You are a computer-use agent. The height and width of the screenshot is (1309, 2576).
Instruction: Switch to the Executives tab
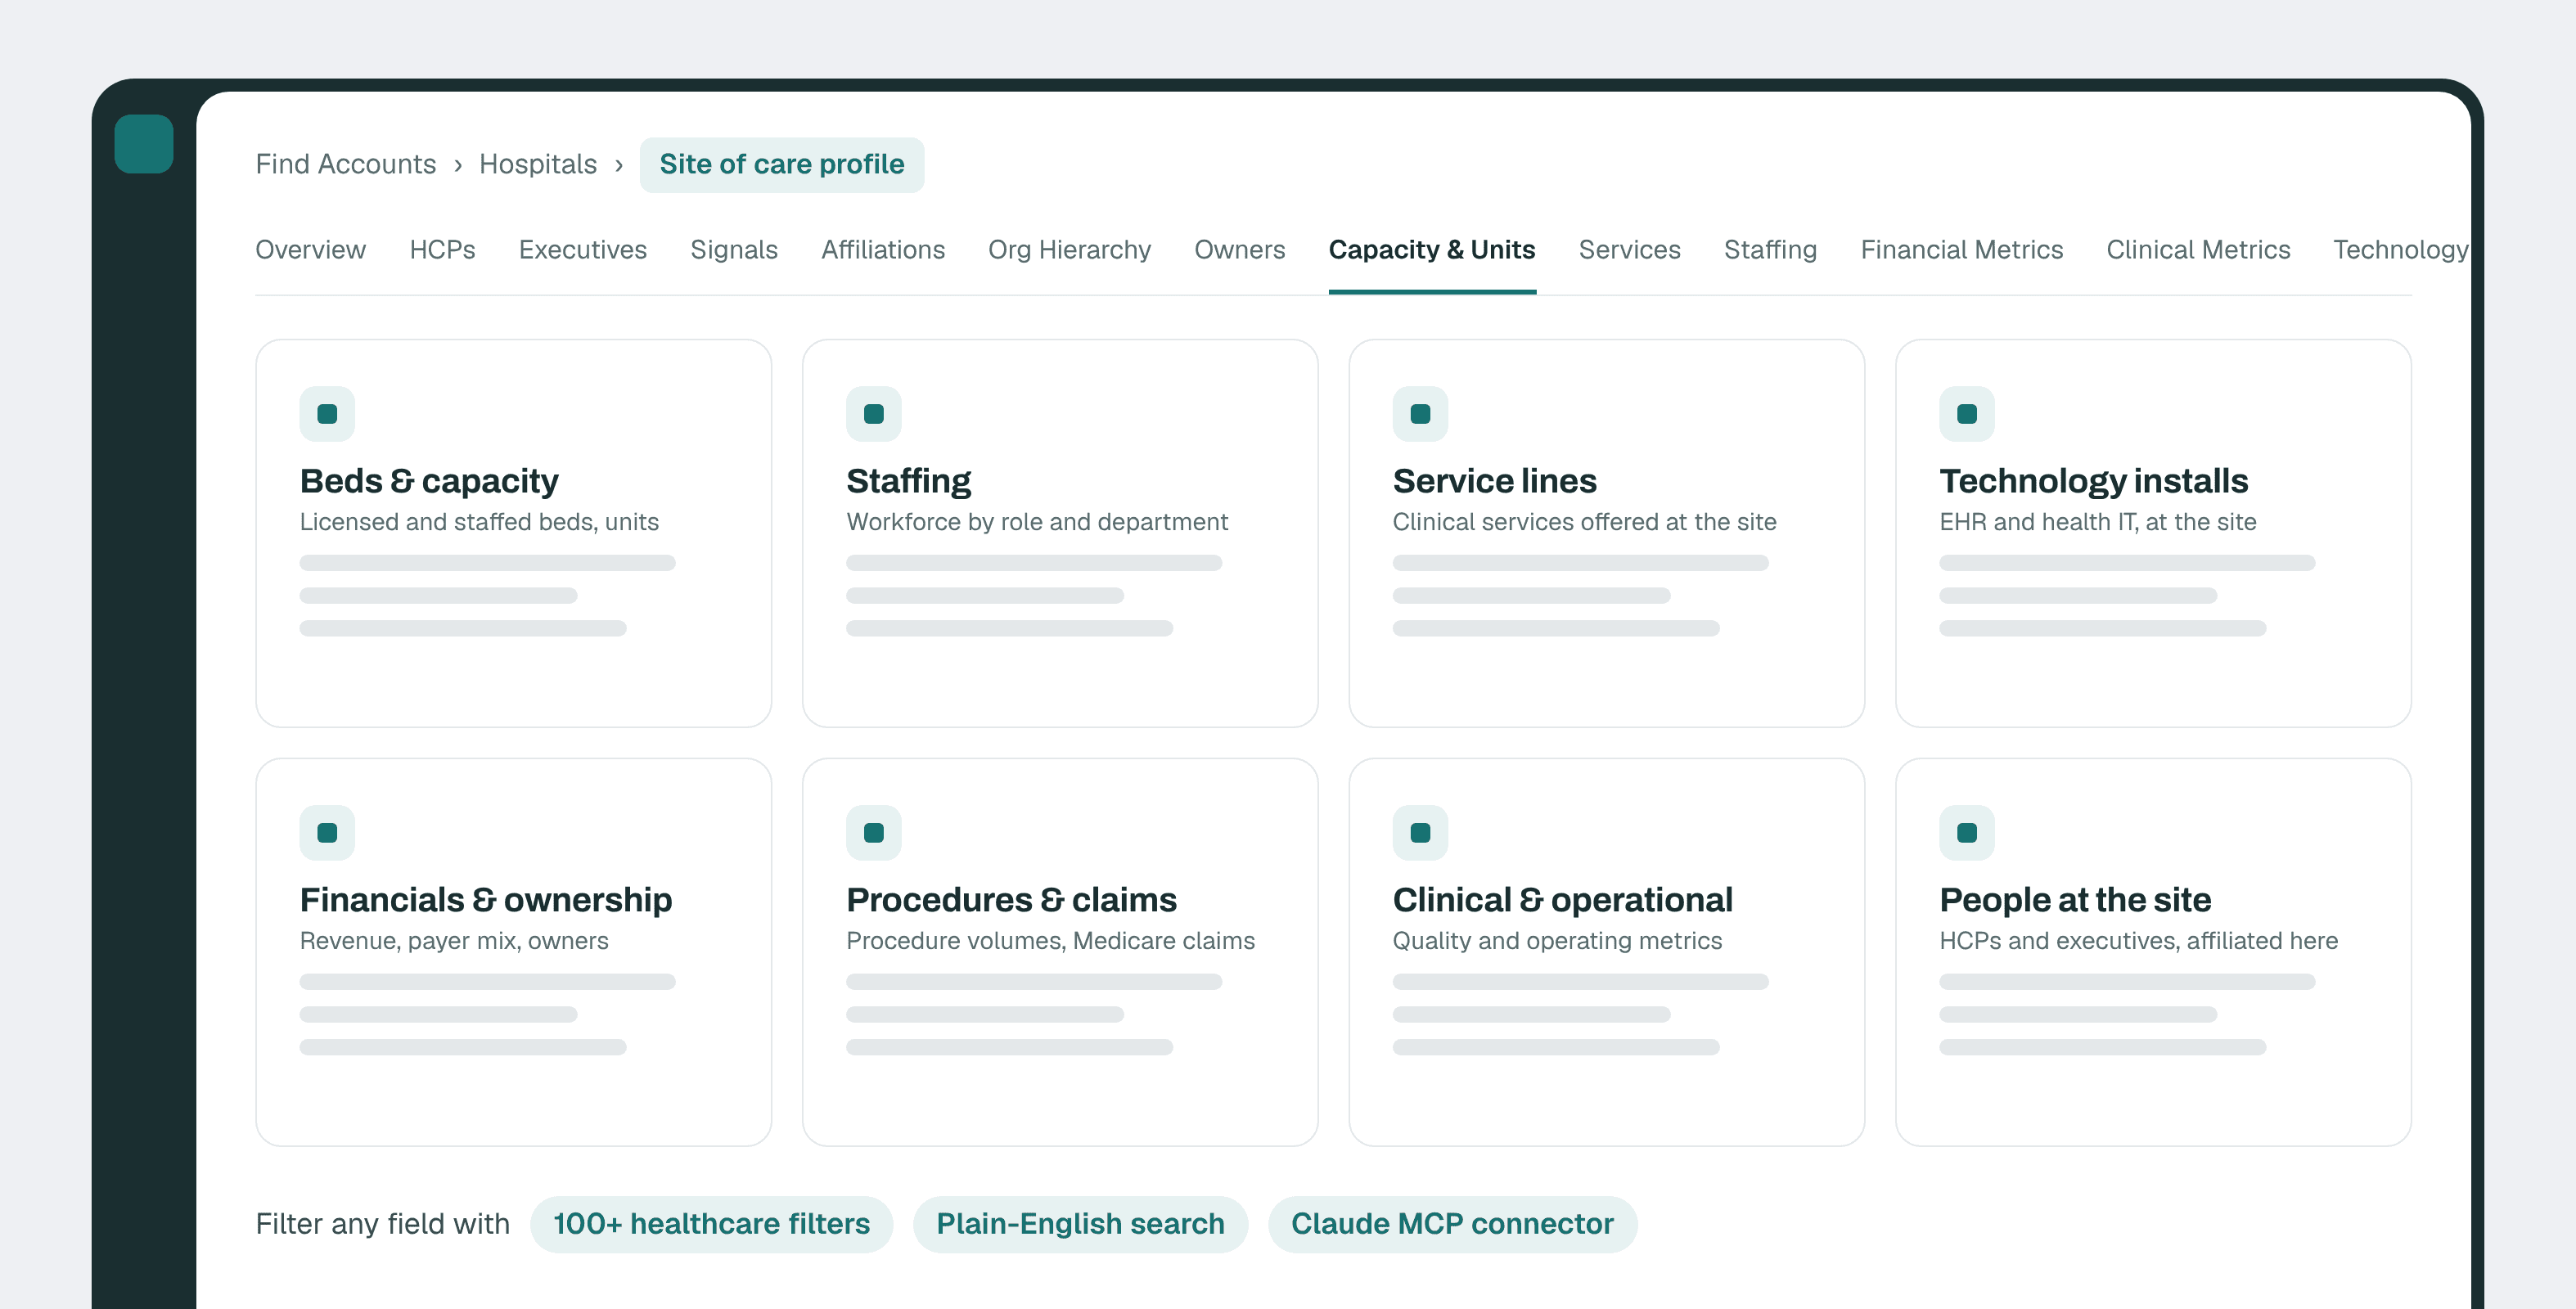coord(583,250)
